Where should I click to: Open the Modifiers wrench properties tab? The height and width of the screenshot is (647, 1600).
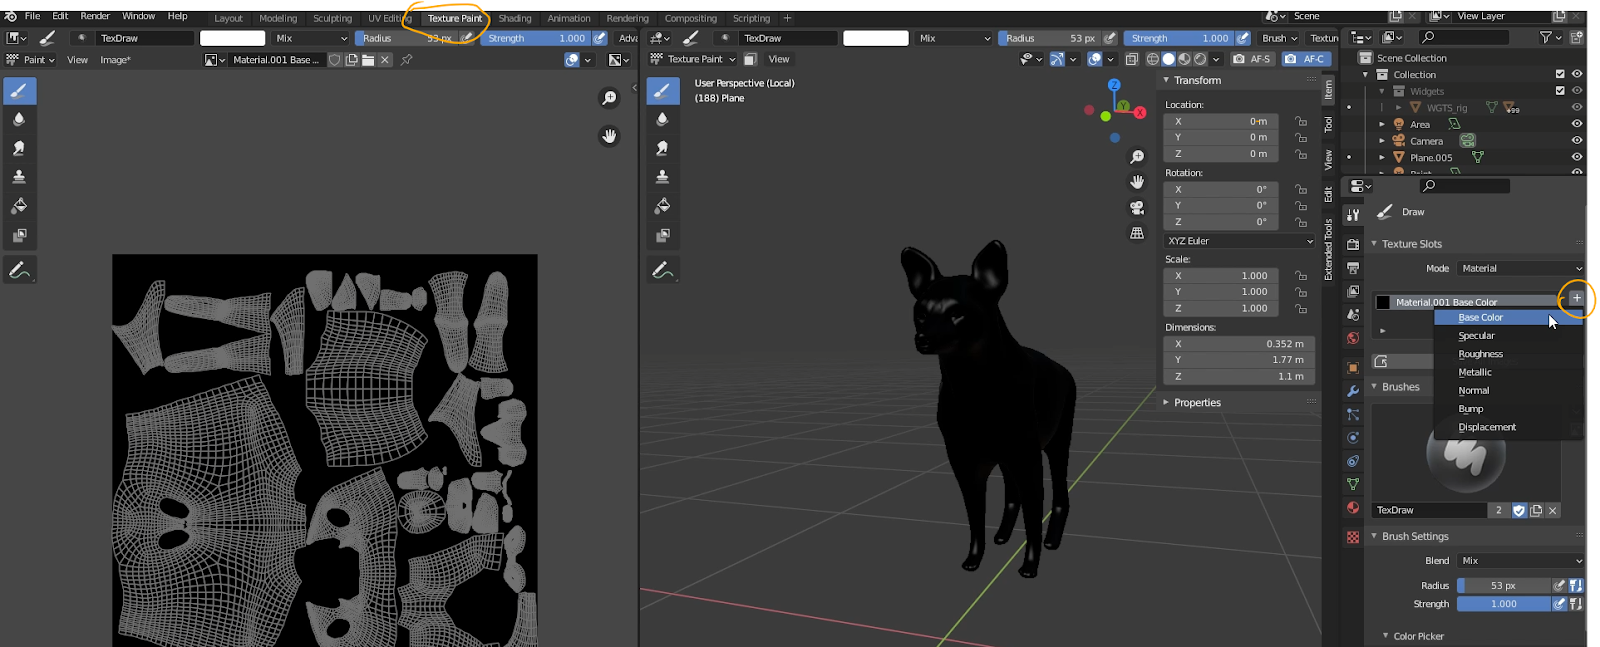click(x=1353, y=391)
